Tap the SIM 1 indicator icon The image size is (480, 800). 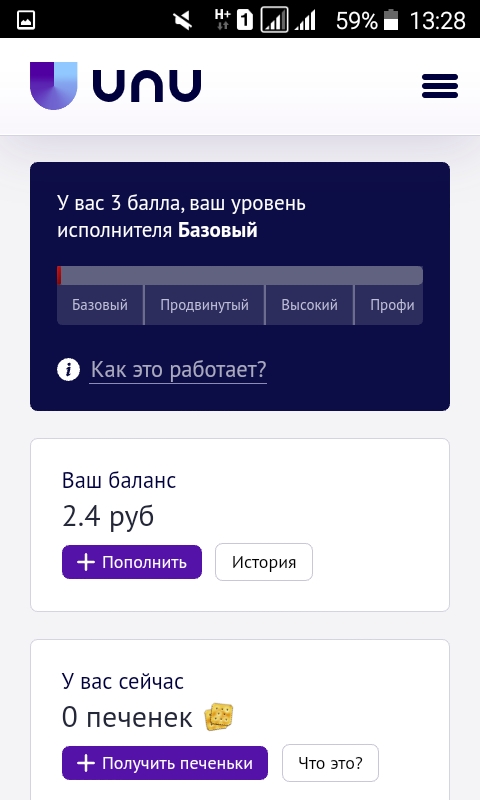coord(245,20)
